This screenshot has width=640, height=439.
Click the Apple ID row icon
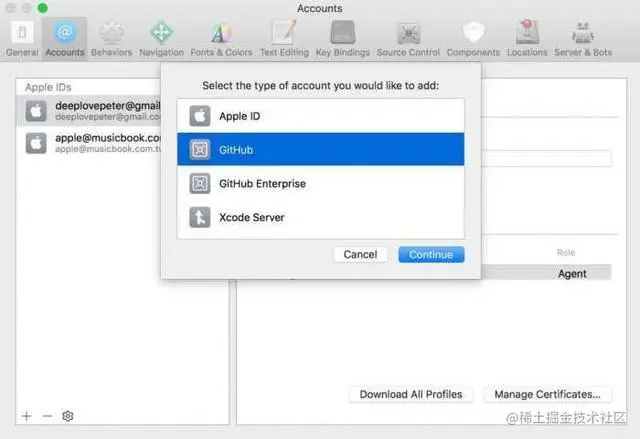coord(200,116)
